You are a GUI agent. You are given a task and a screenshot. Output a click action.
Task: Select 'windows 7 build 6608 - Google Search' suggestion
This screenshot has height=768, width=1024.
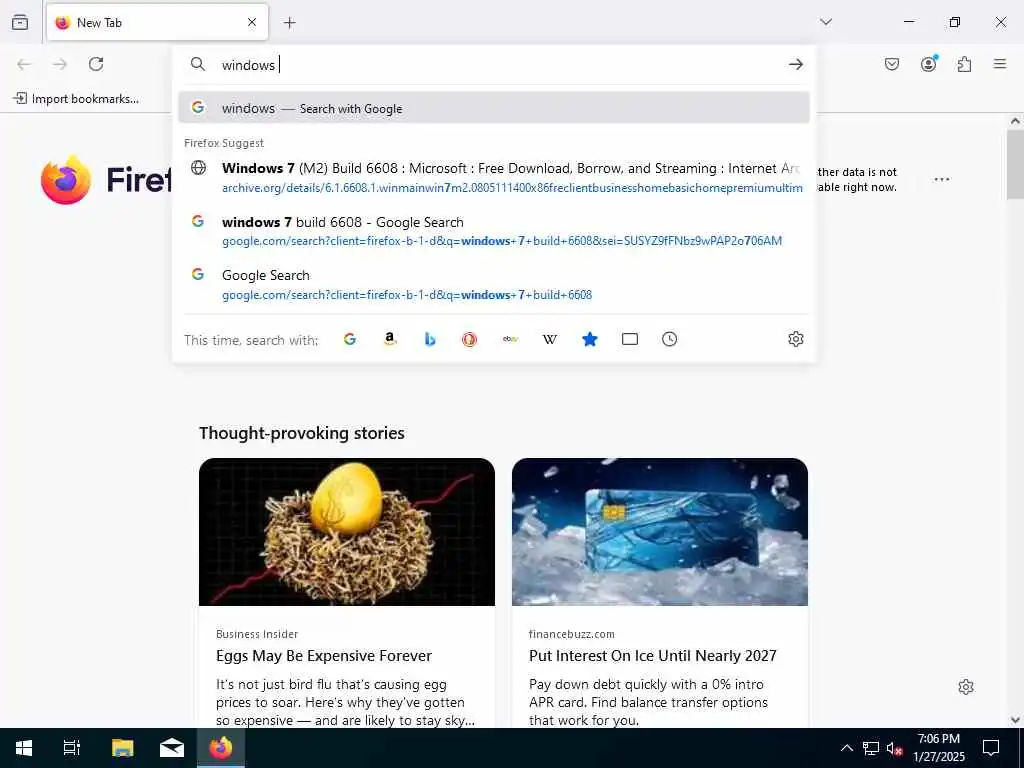click(494, 231)
